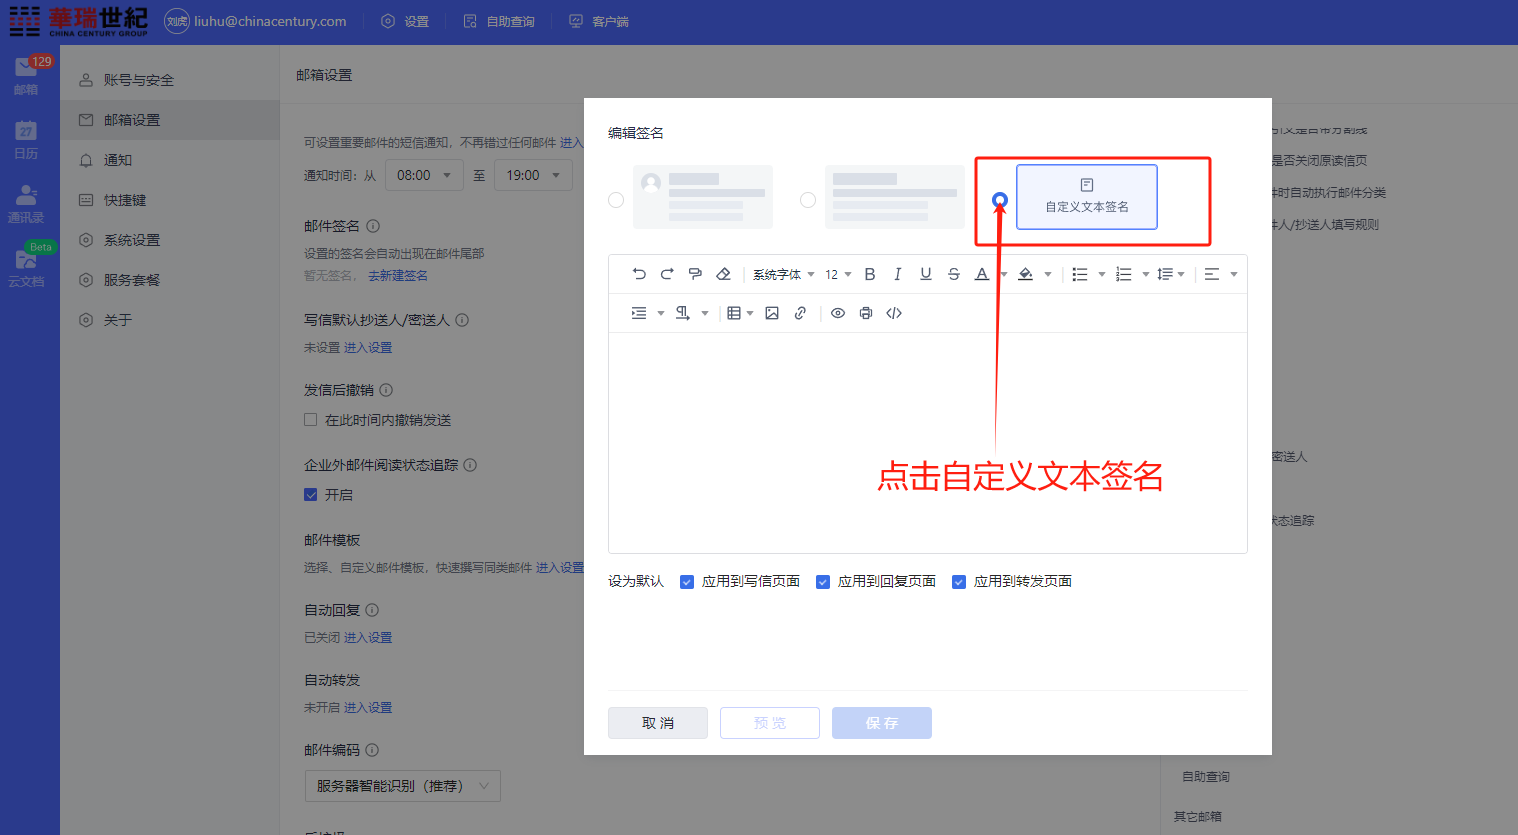This screenshot has width=1518, height=835.
Task: Expand the numbered list style arrow
Action: point(1146,274)
